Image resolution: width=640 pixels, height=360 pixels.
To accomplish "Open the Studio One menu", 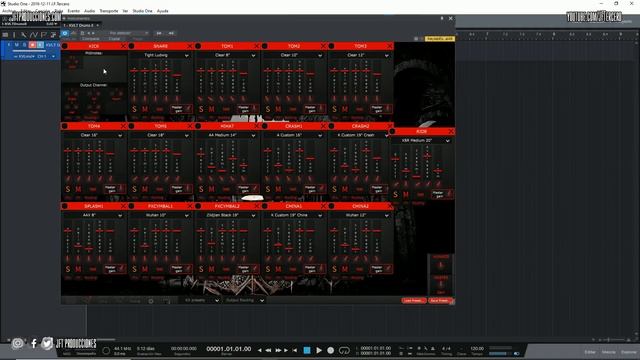I will 142,11.
